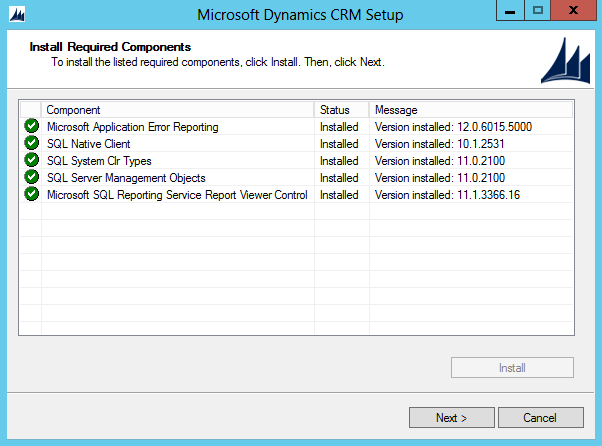The image size is (602, 446).
Task: Close the Microsoft Dynamics CRM Setup window
Action: (x=574, y=11)
